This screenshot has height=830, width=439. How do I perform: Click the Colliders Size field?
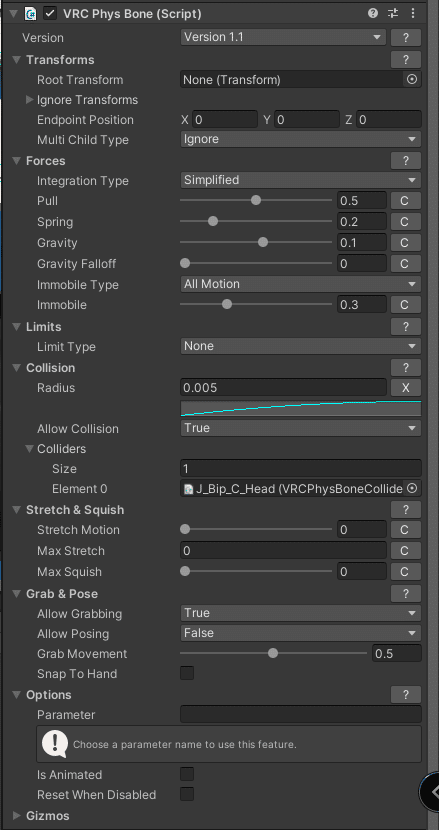point(301,468)
